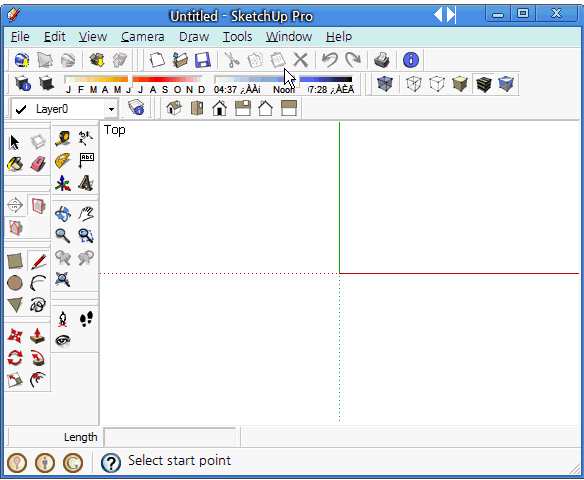Image resolution: width=584 pixels, height=480 pixels.
Task: Choose the Dimension tool
Action: click(86, 138)
